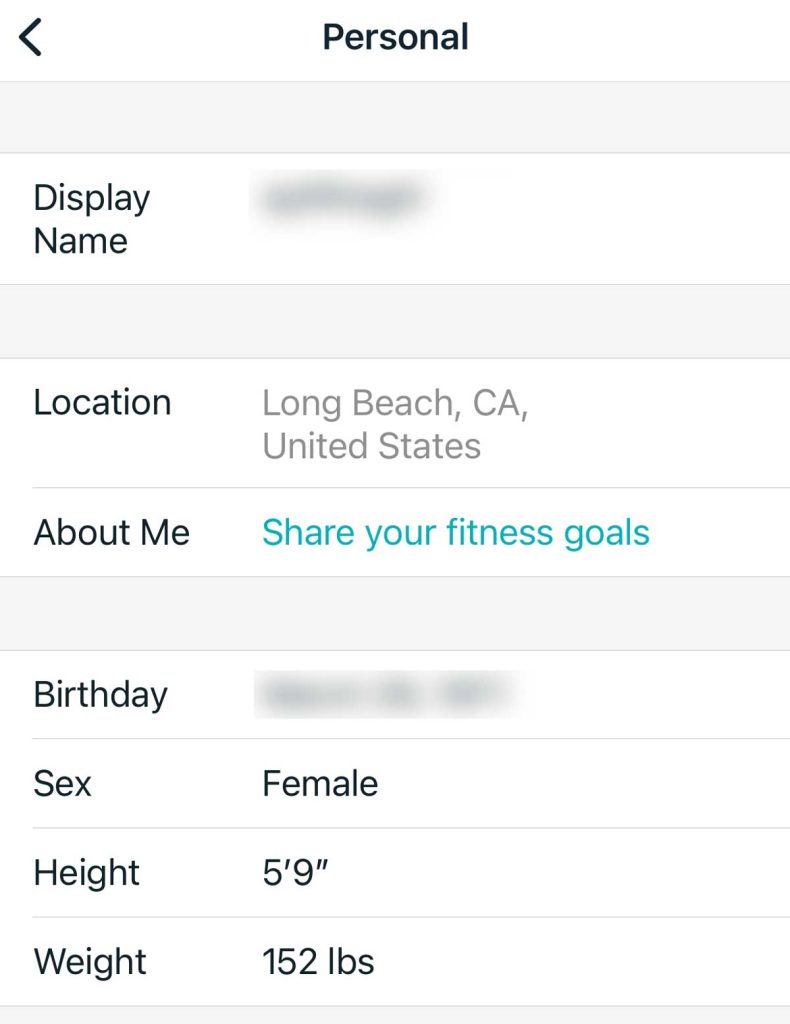The height and width of the screenshot is (1024, 790).
Task: Select the Display Name label
Action: click(91, 219)
